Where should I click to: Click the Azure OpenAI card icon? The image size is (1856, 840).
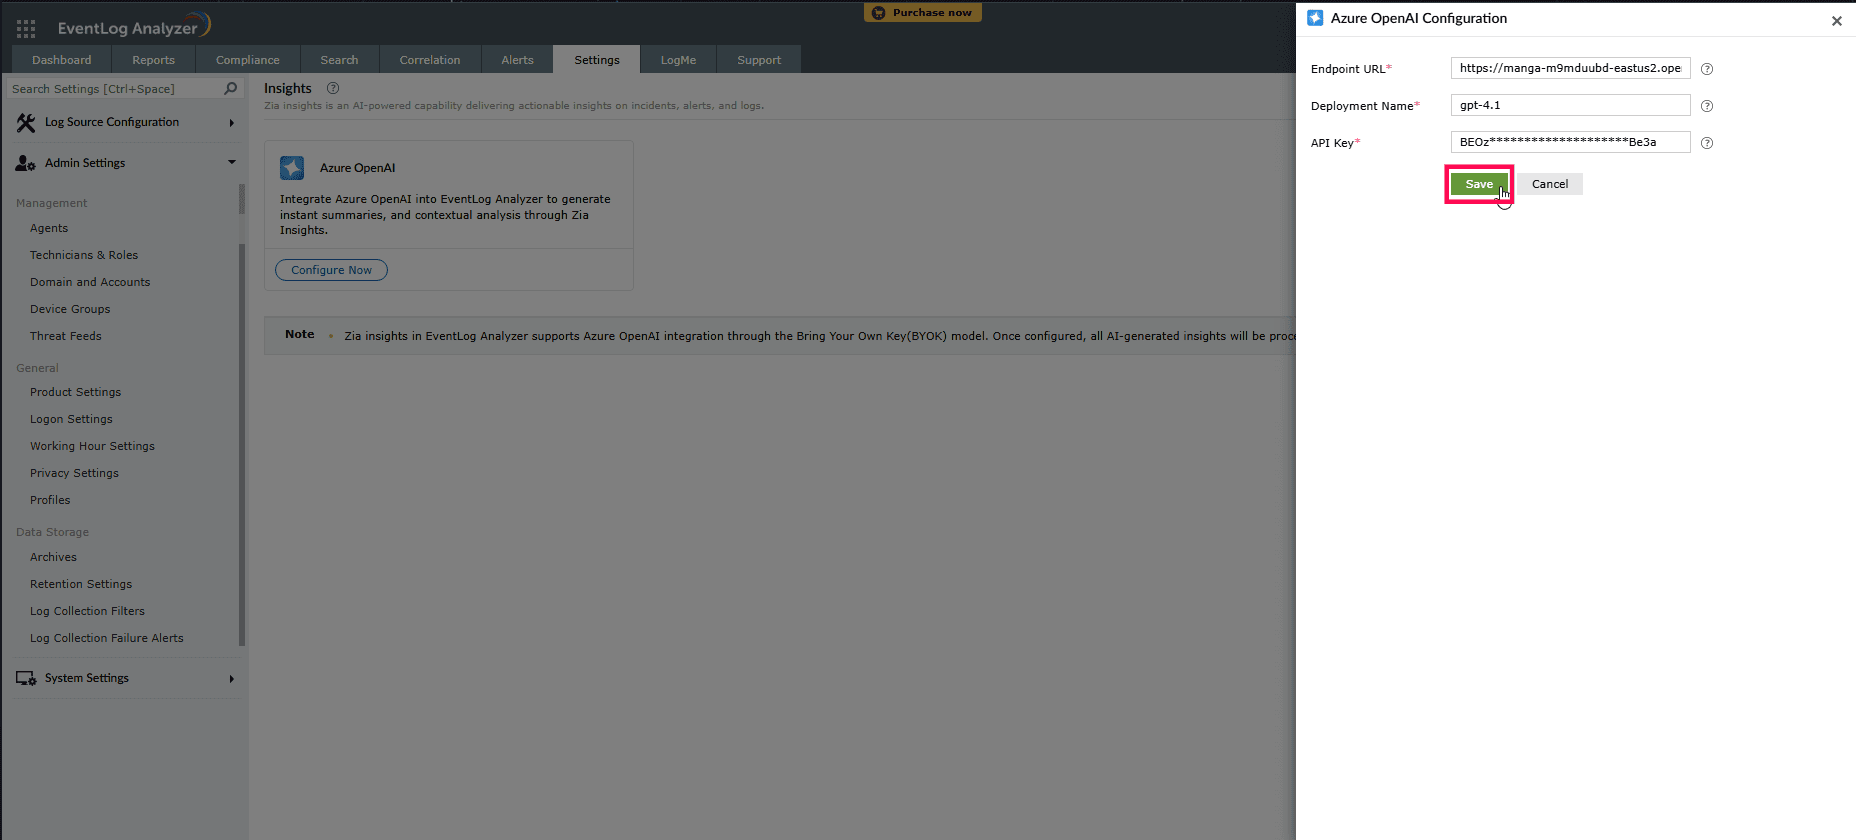292,167
